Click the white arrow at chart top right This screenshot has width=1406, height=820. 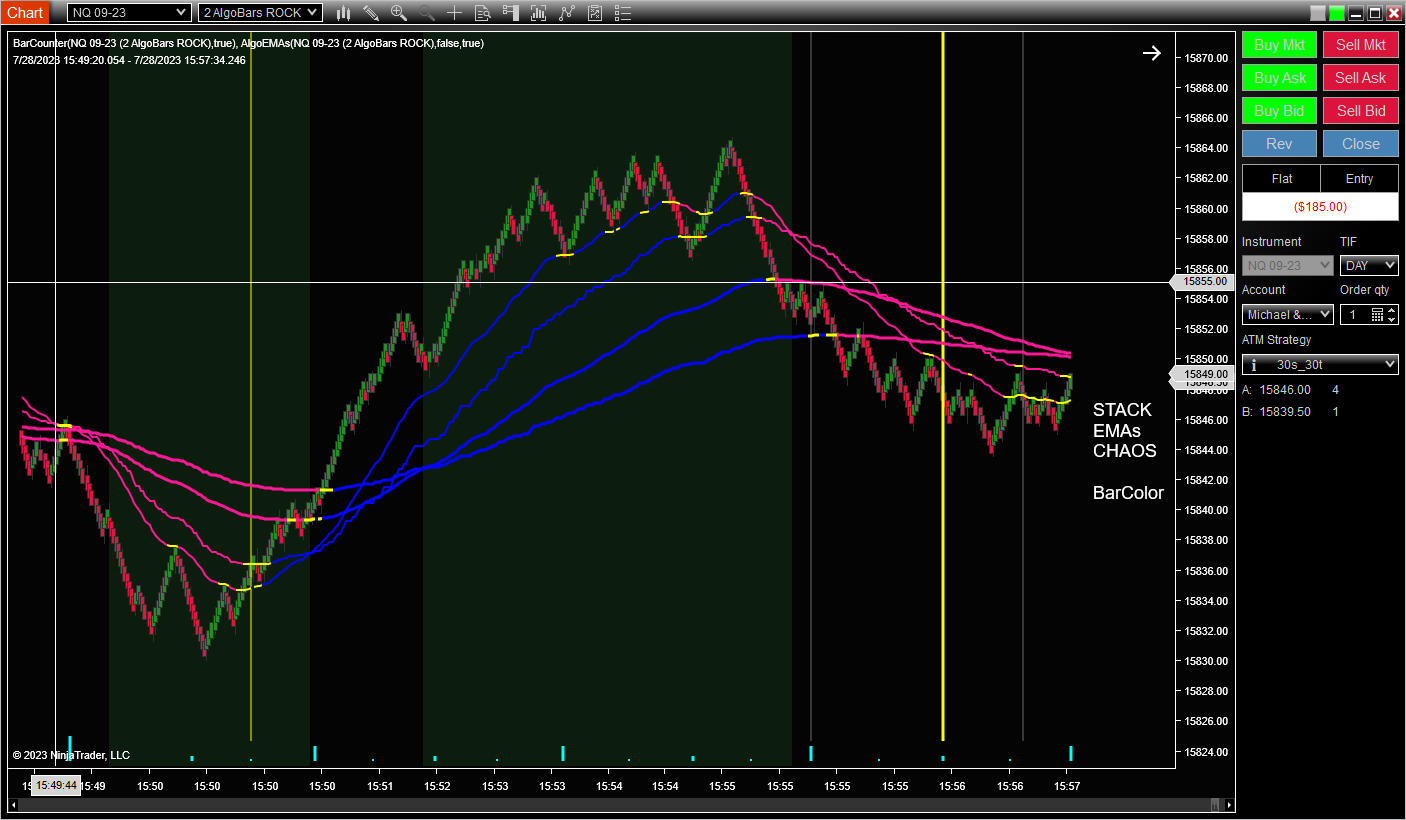coord(1152,53)
